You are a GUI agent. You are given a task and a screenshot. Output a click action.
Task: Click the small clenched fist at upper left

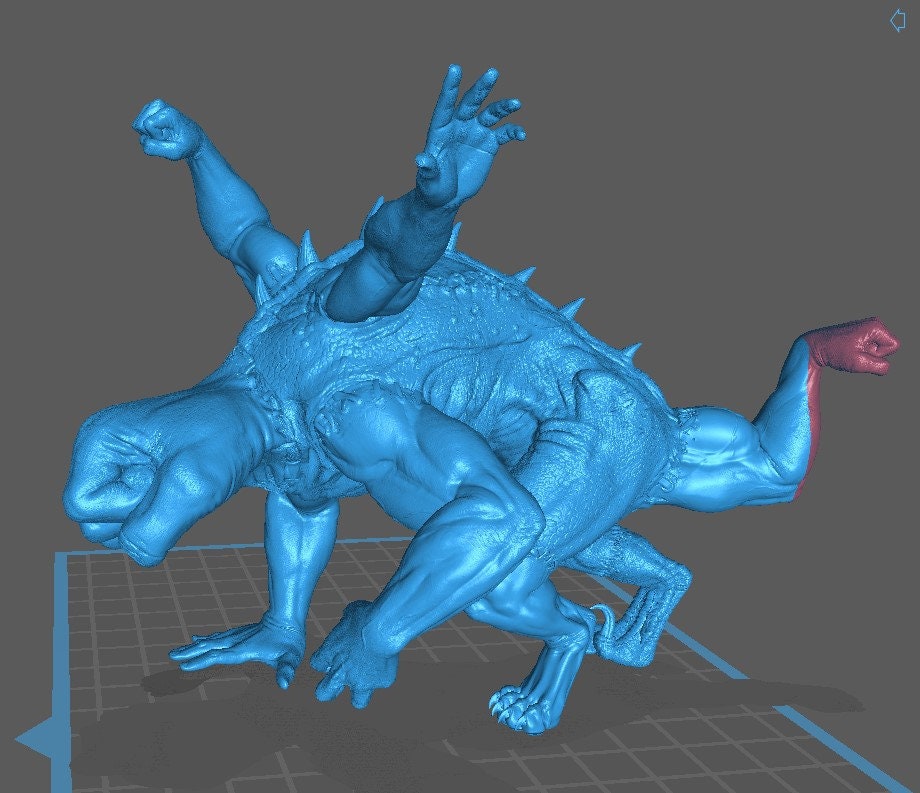pyautogui.click(x=166, y=130)
